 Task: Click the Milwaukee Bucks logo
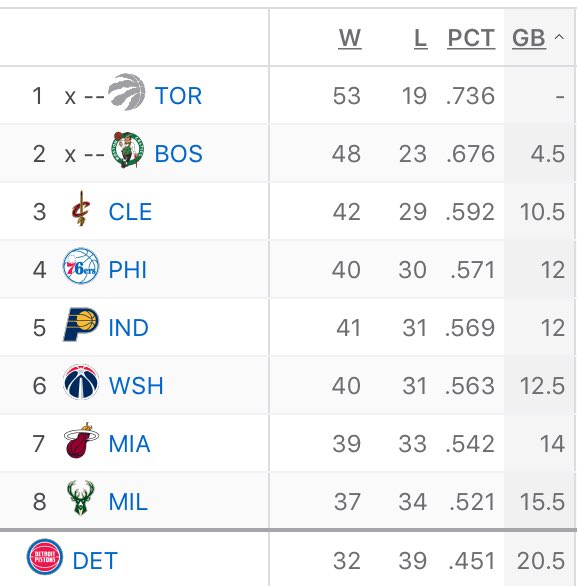[81, 498]
